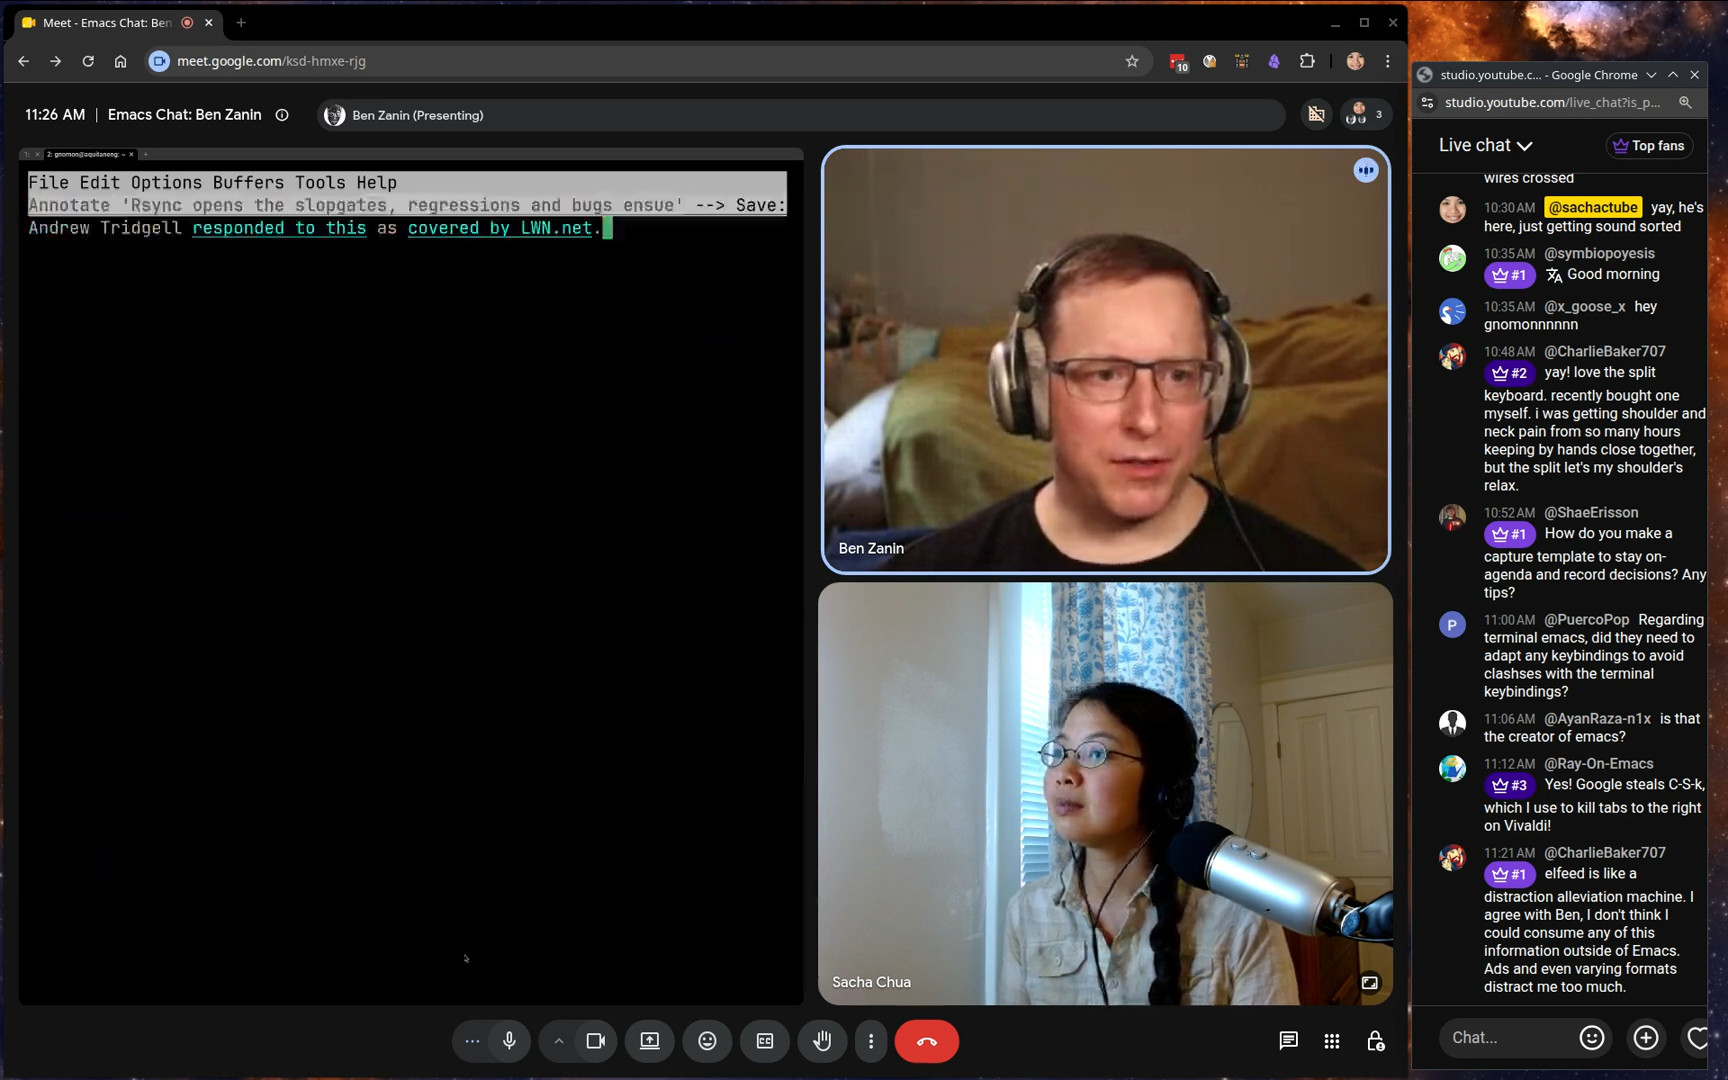Viewport: 1728px width, 1080px height.
Task: Raise your hand in the meeting
Action: pos(822,1041)
